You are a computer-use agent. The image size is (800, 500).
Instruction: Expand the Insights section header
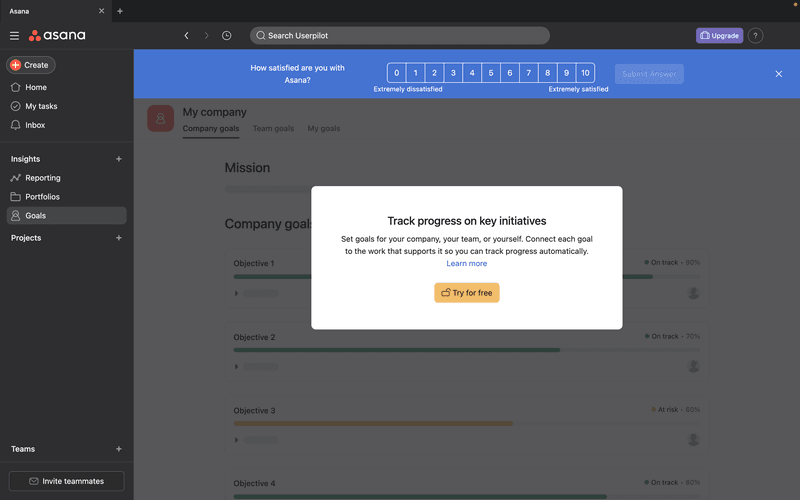26,159
